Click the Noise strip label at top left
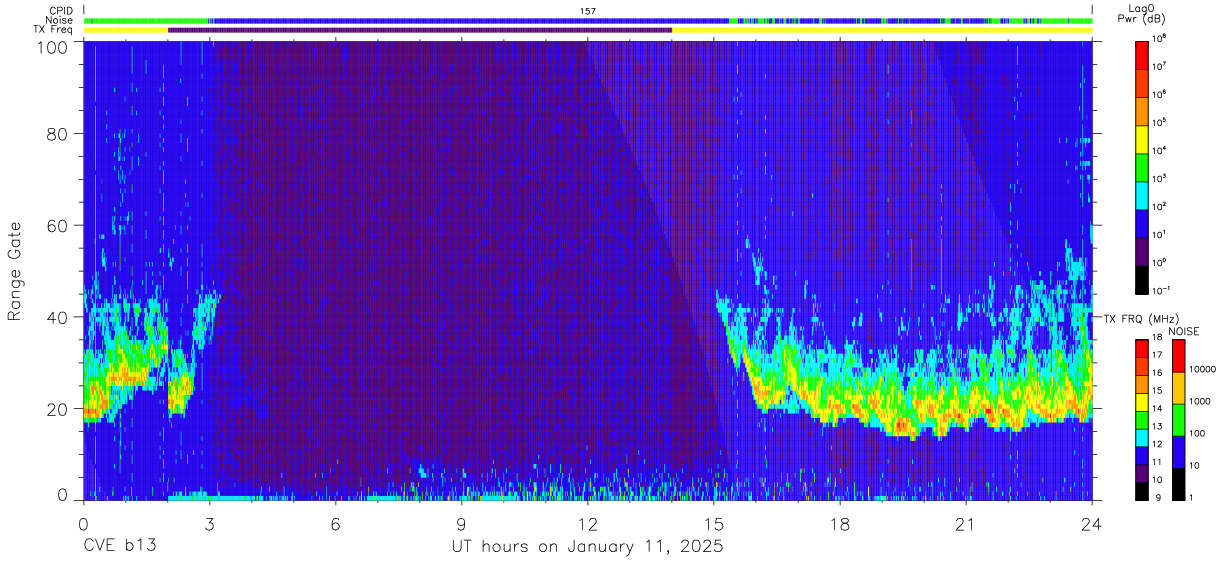This screenshot has height=567, width=1228. tap(61, 20)
